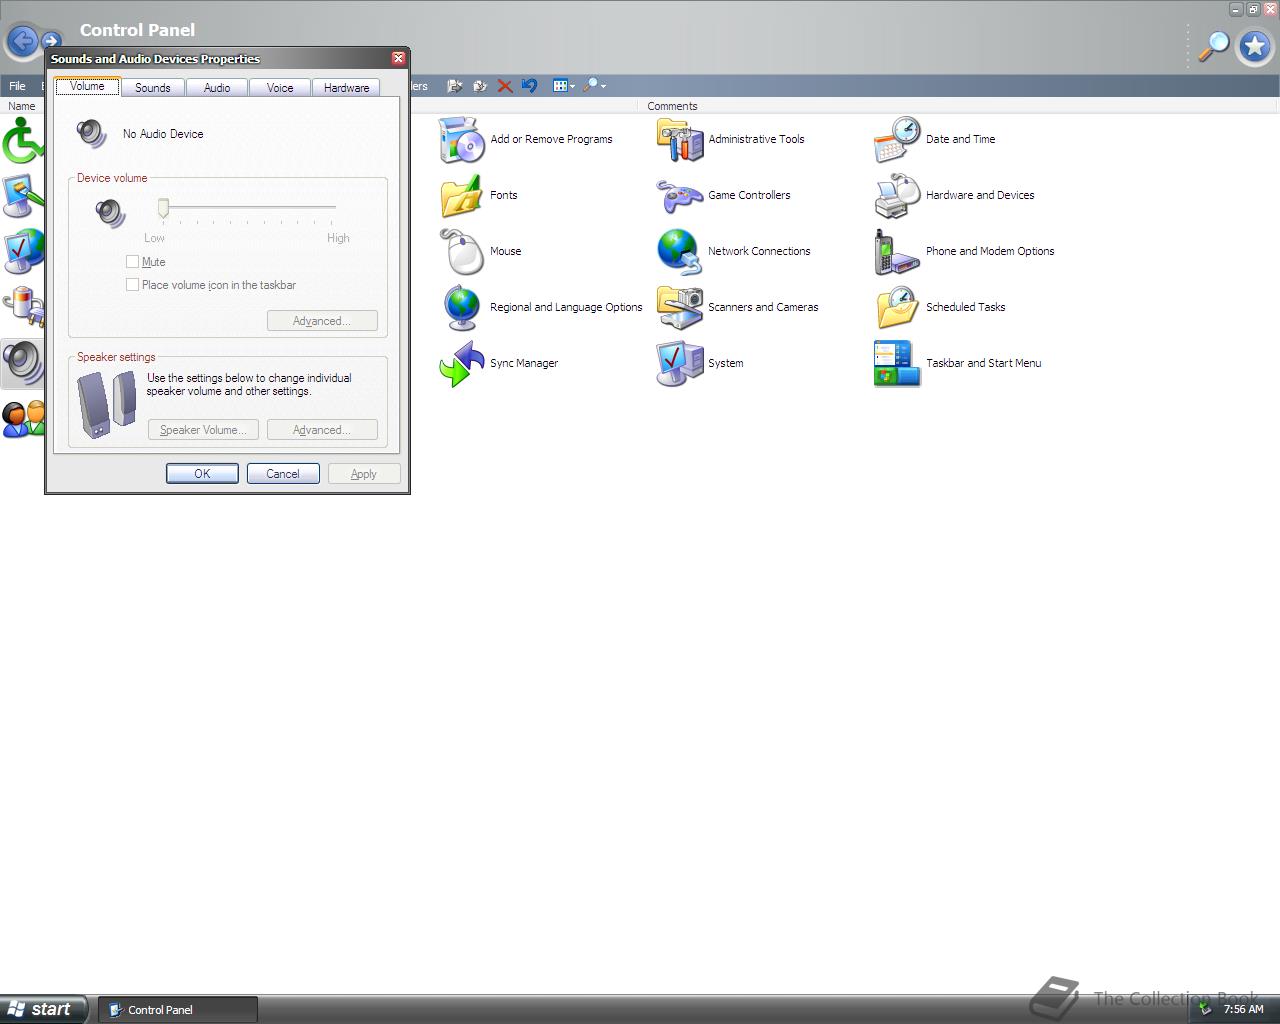The height and width of the screenshot is (1024, 1280).
Task: Open the Fonts folder icon
Action: point(462,196)
